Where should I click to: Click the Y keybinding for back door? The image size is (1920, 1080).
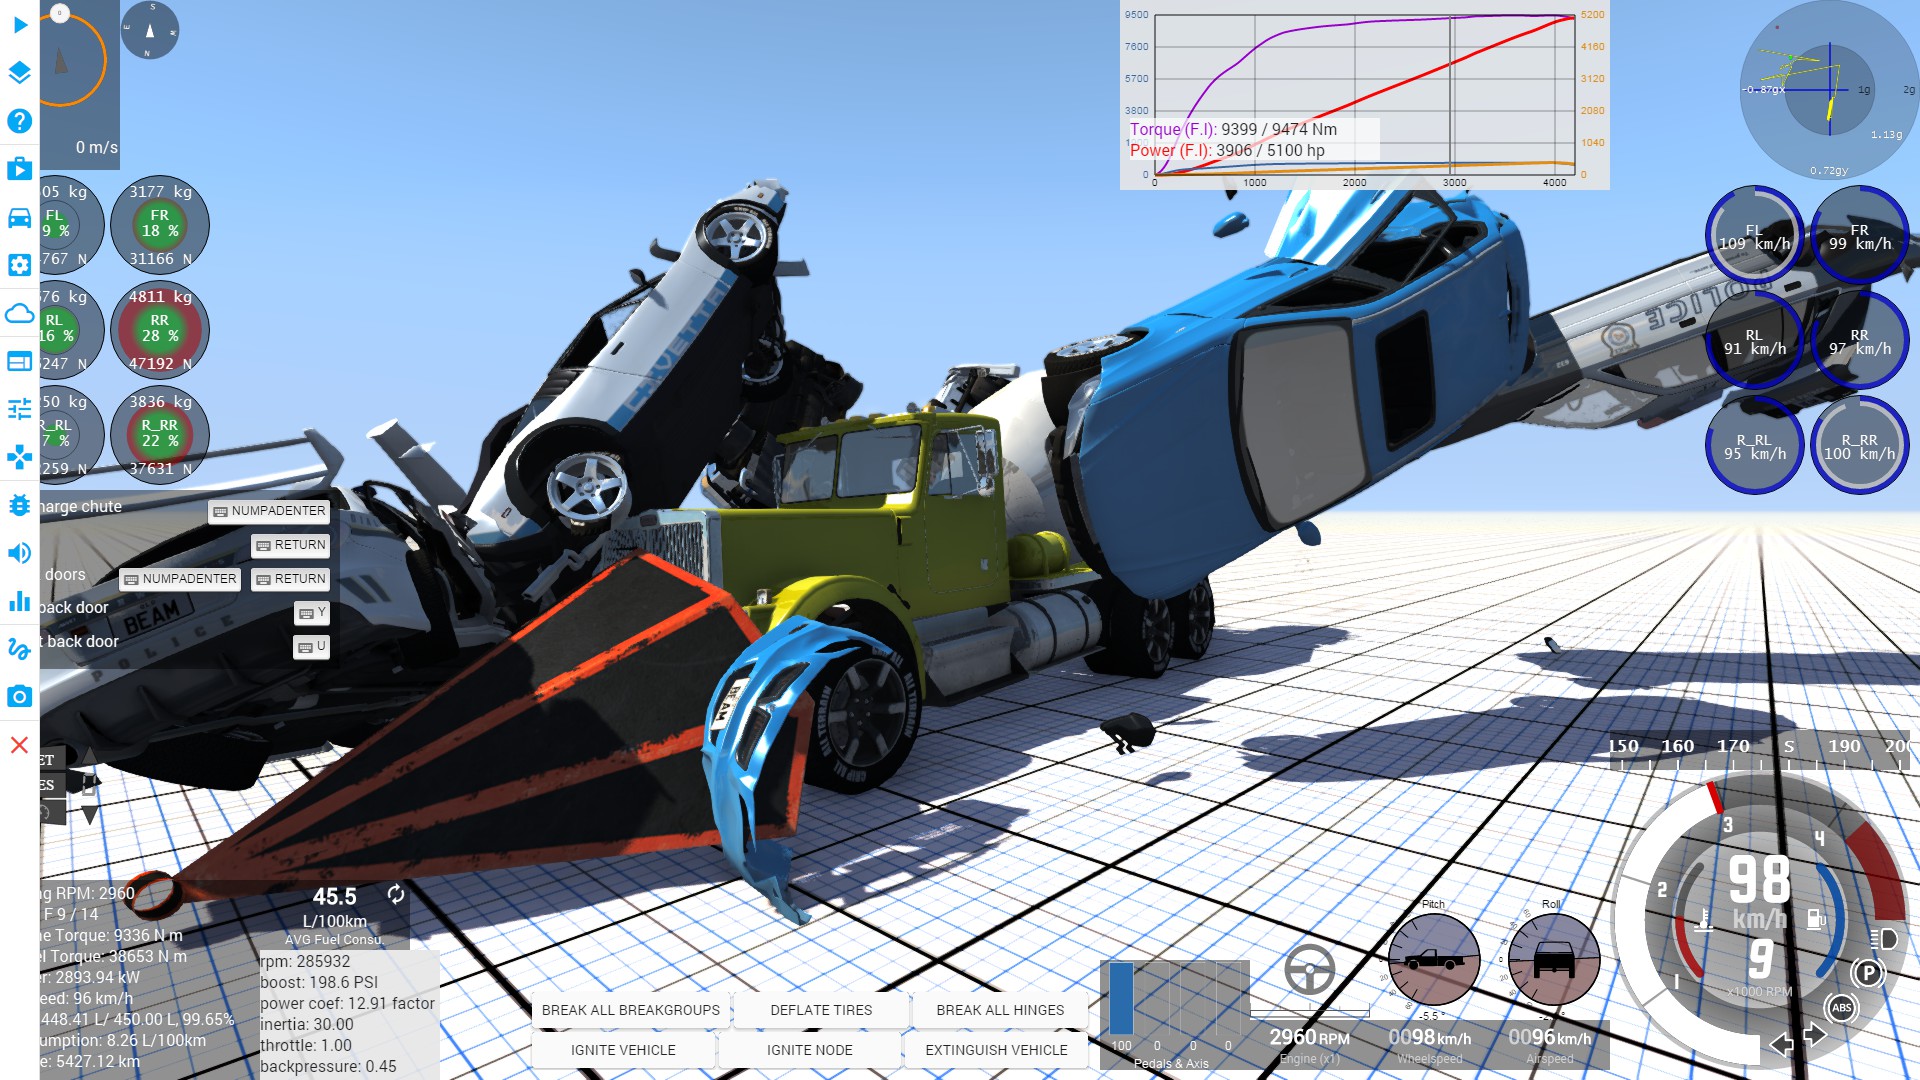click(x=312, y=612)
